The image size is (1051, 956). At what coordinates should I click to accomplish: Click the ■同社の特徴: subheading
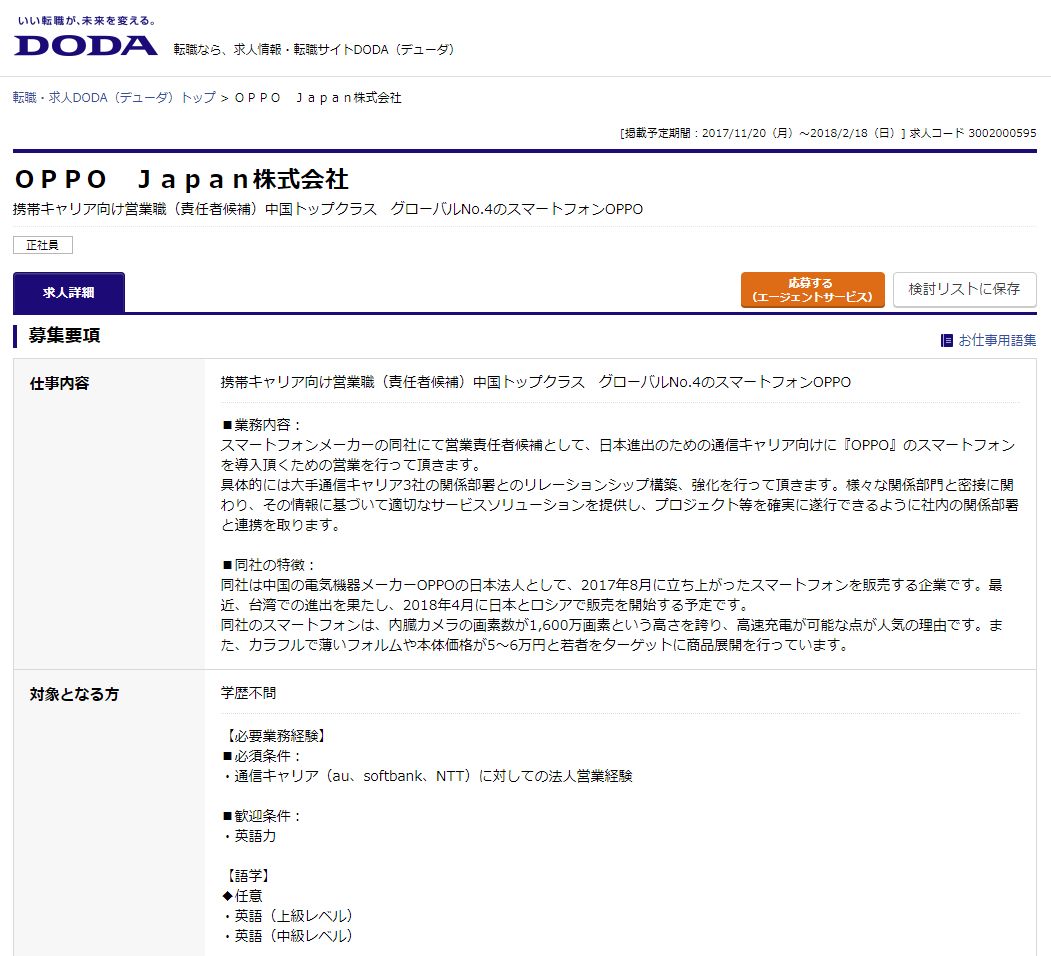pyautogui.click(x=268, y=565)
